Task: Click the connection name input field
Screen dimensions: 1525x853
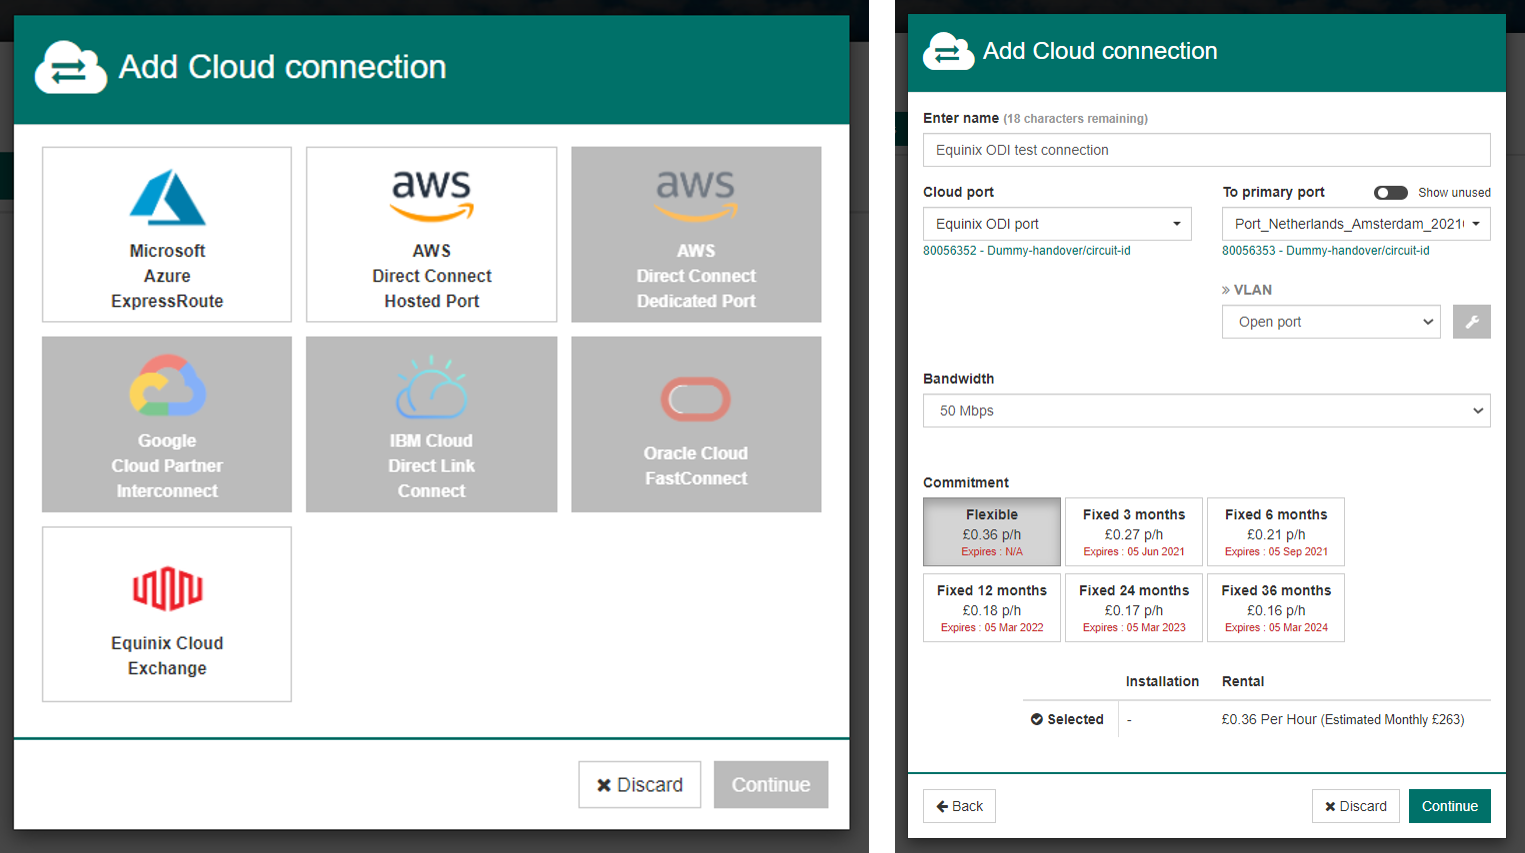Action: tap(1206, 150)
